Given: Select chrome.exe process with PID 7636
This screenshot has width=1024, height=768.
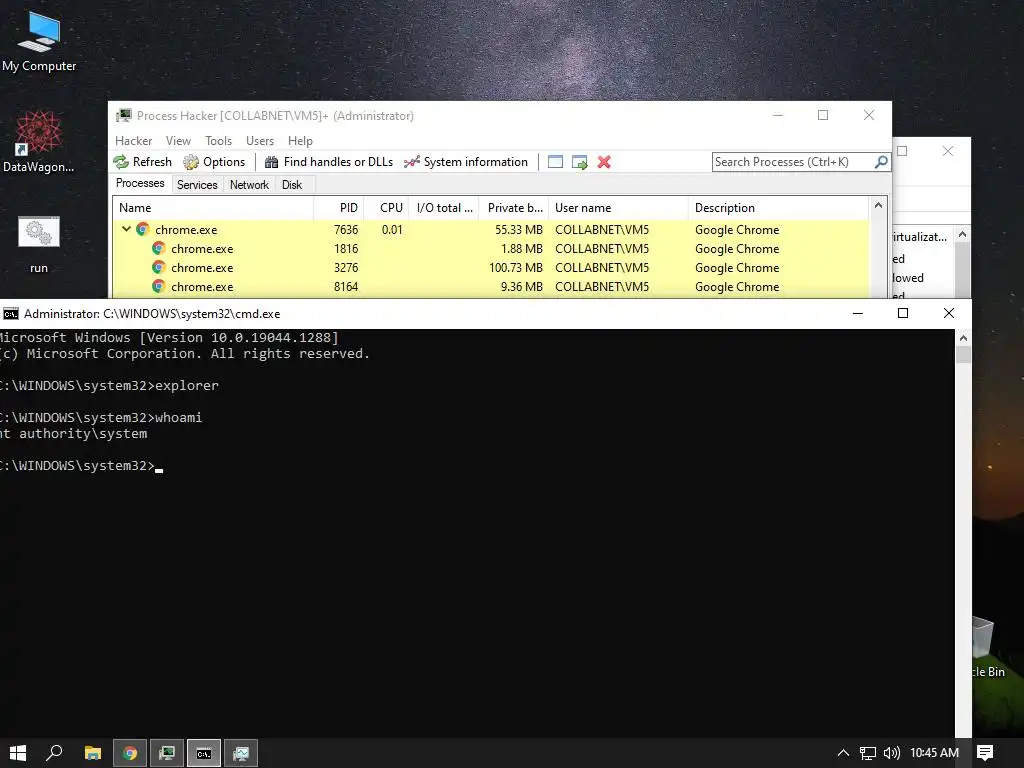Looking at the screenshot, I should click(490, 230).
